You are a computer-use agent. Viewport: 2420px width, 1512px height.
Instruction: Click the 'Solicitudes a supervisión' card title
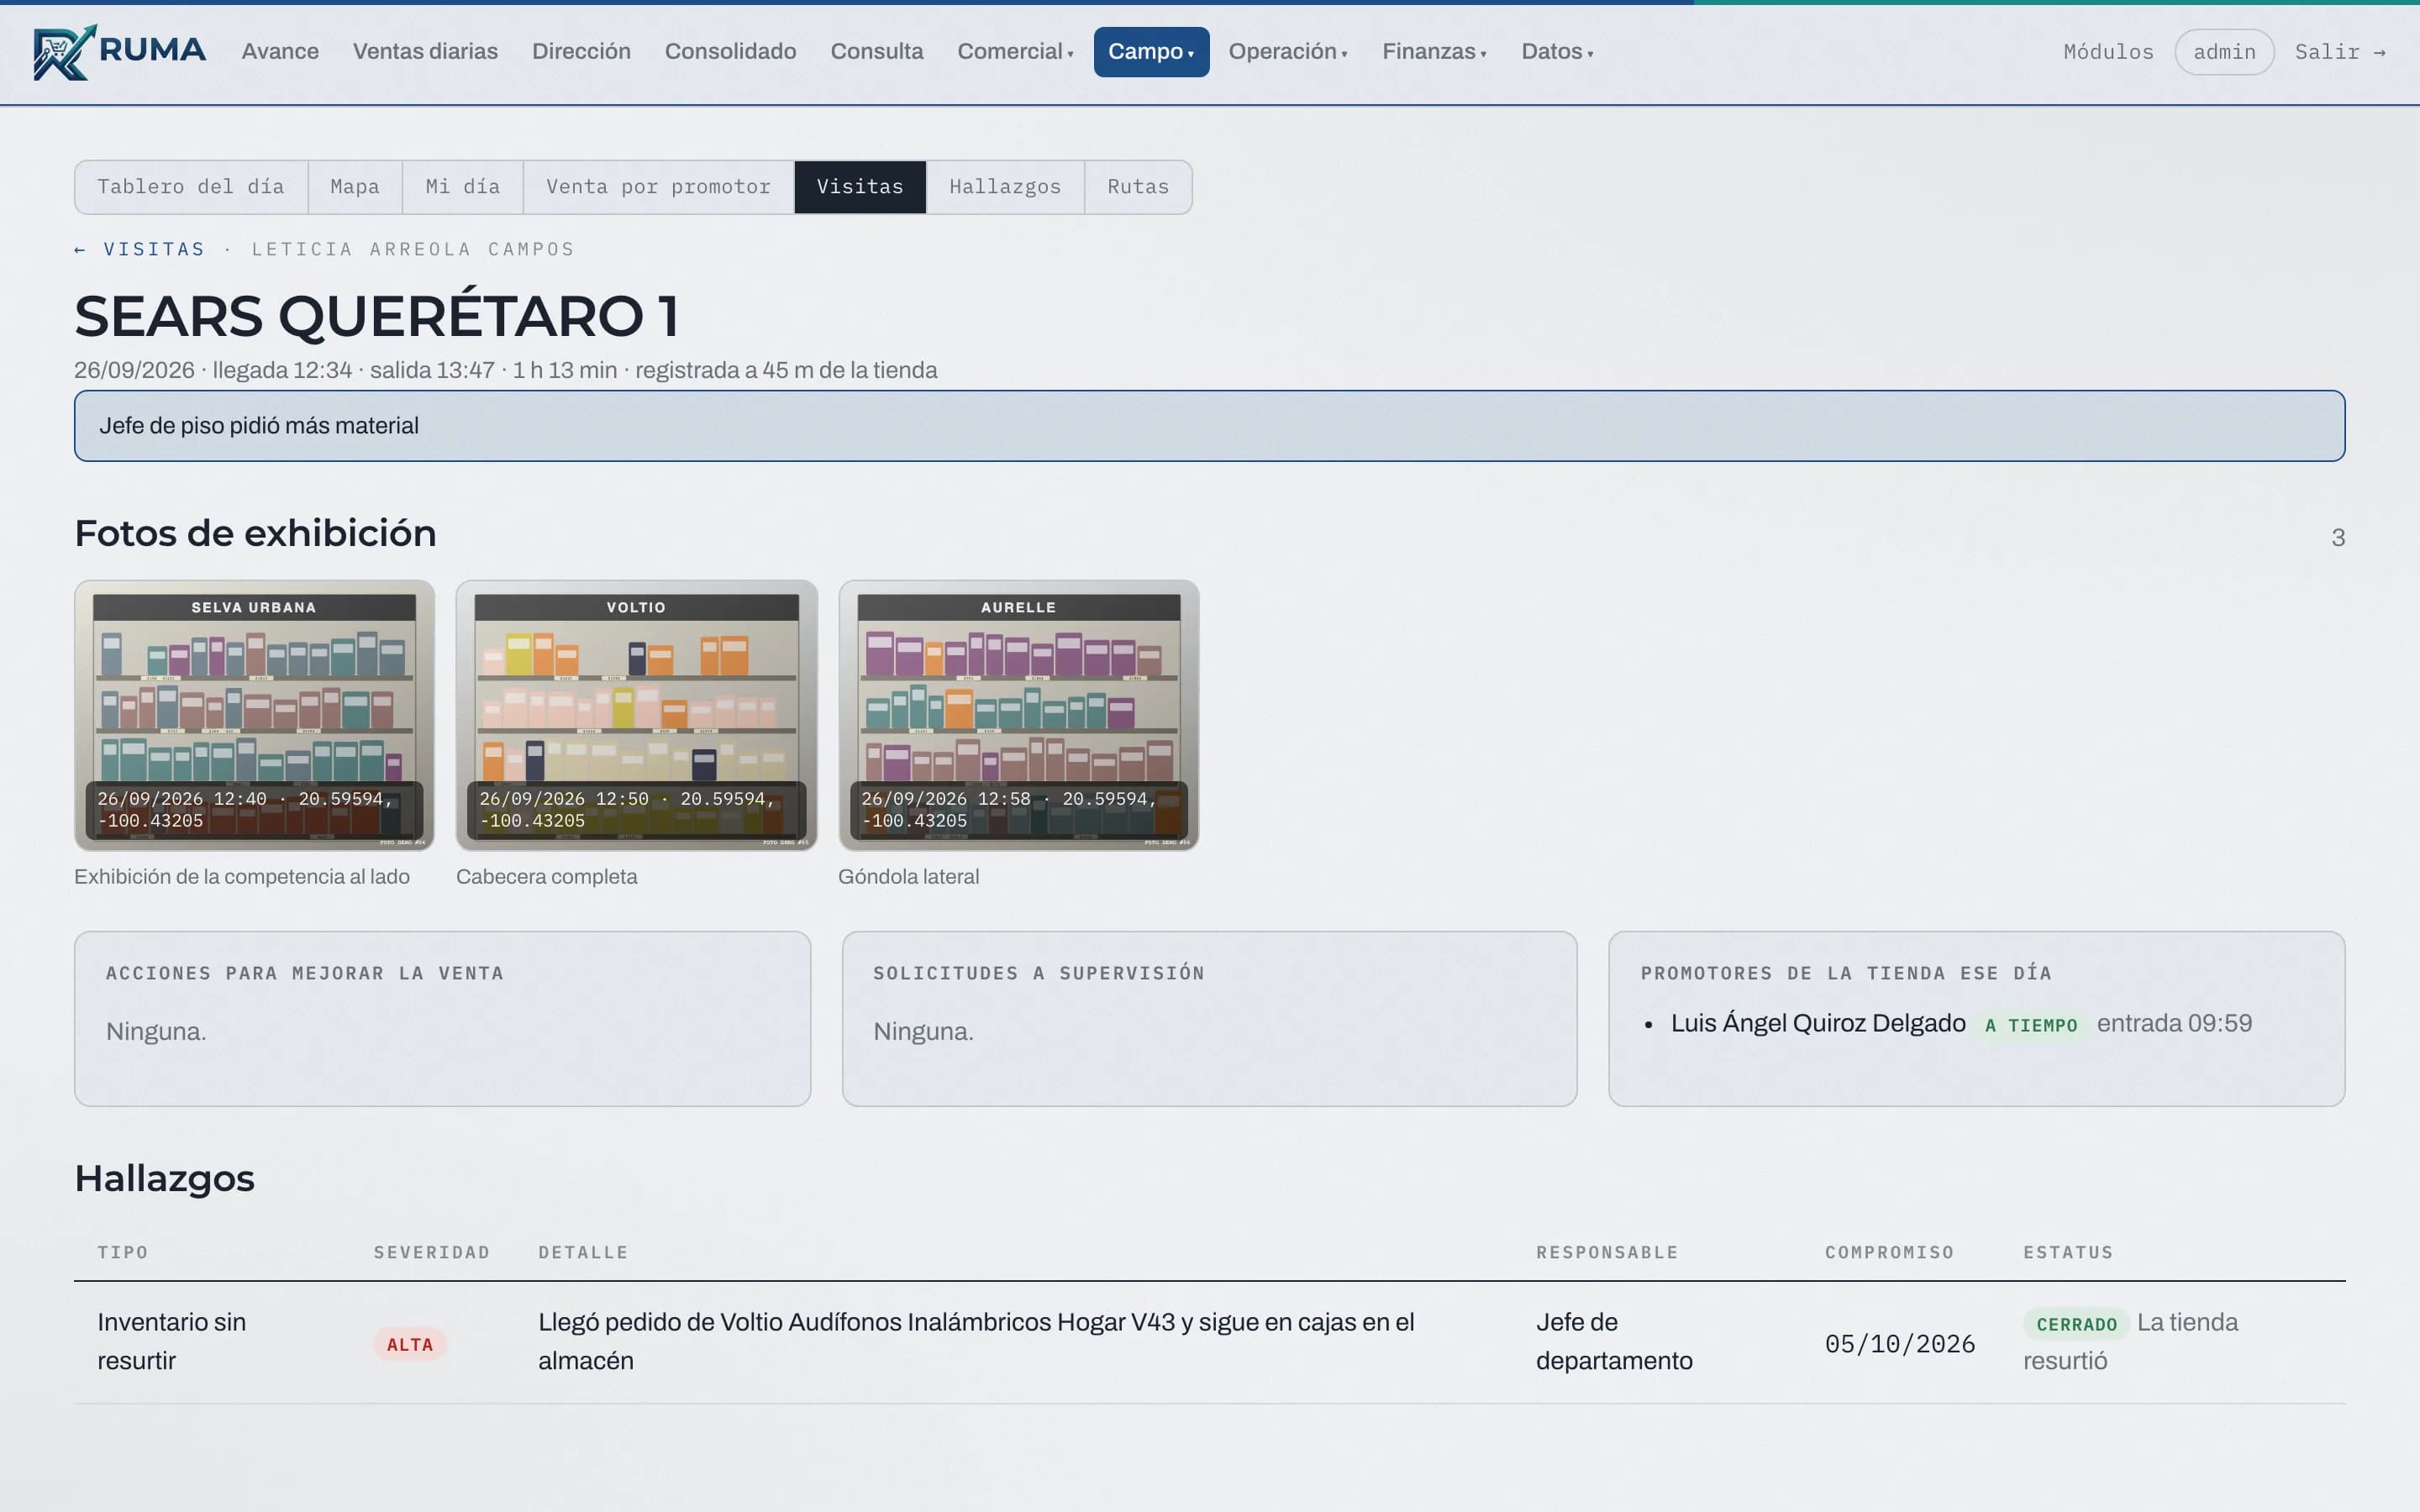(x=1039, y=973)
